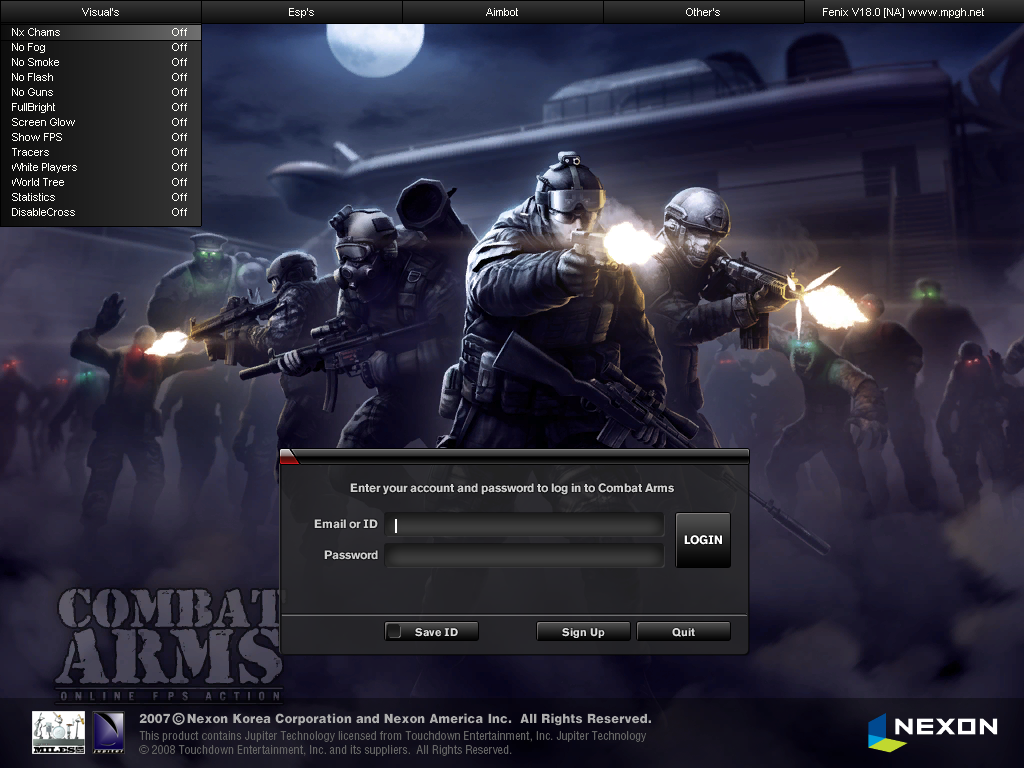Toggle DisableCross setting
Screen dimensions: 1024x768
point(101,212)
